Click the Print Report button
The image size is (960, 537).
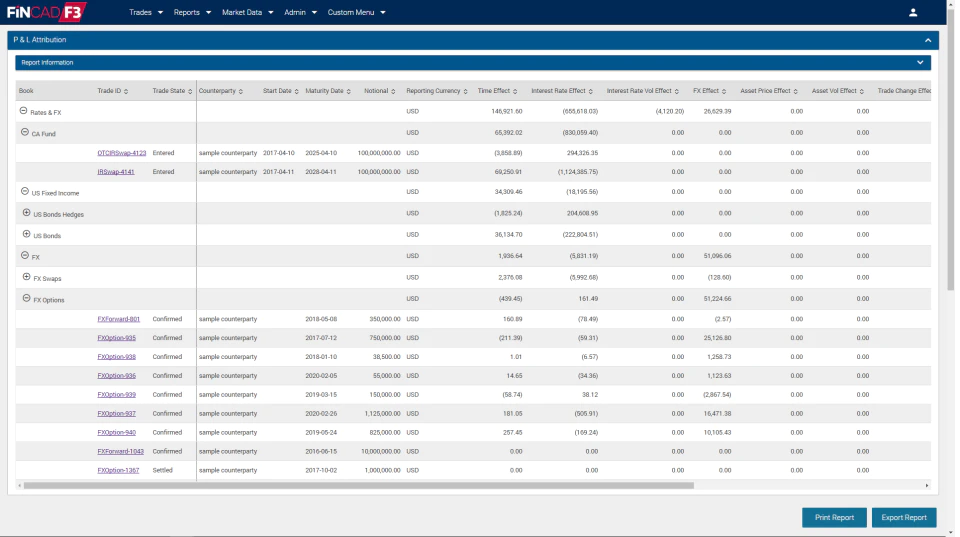[x=834, y=517]
